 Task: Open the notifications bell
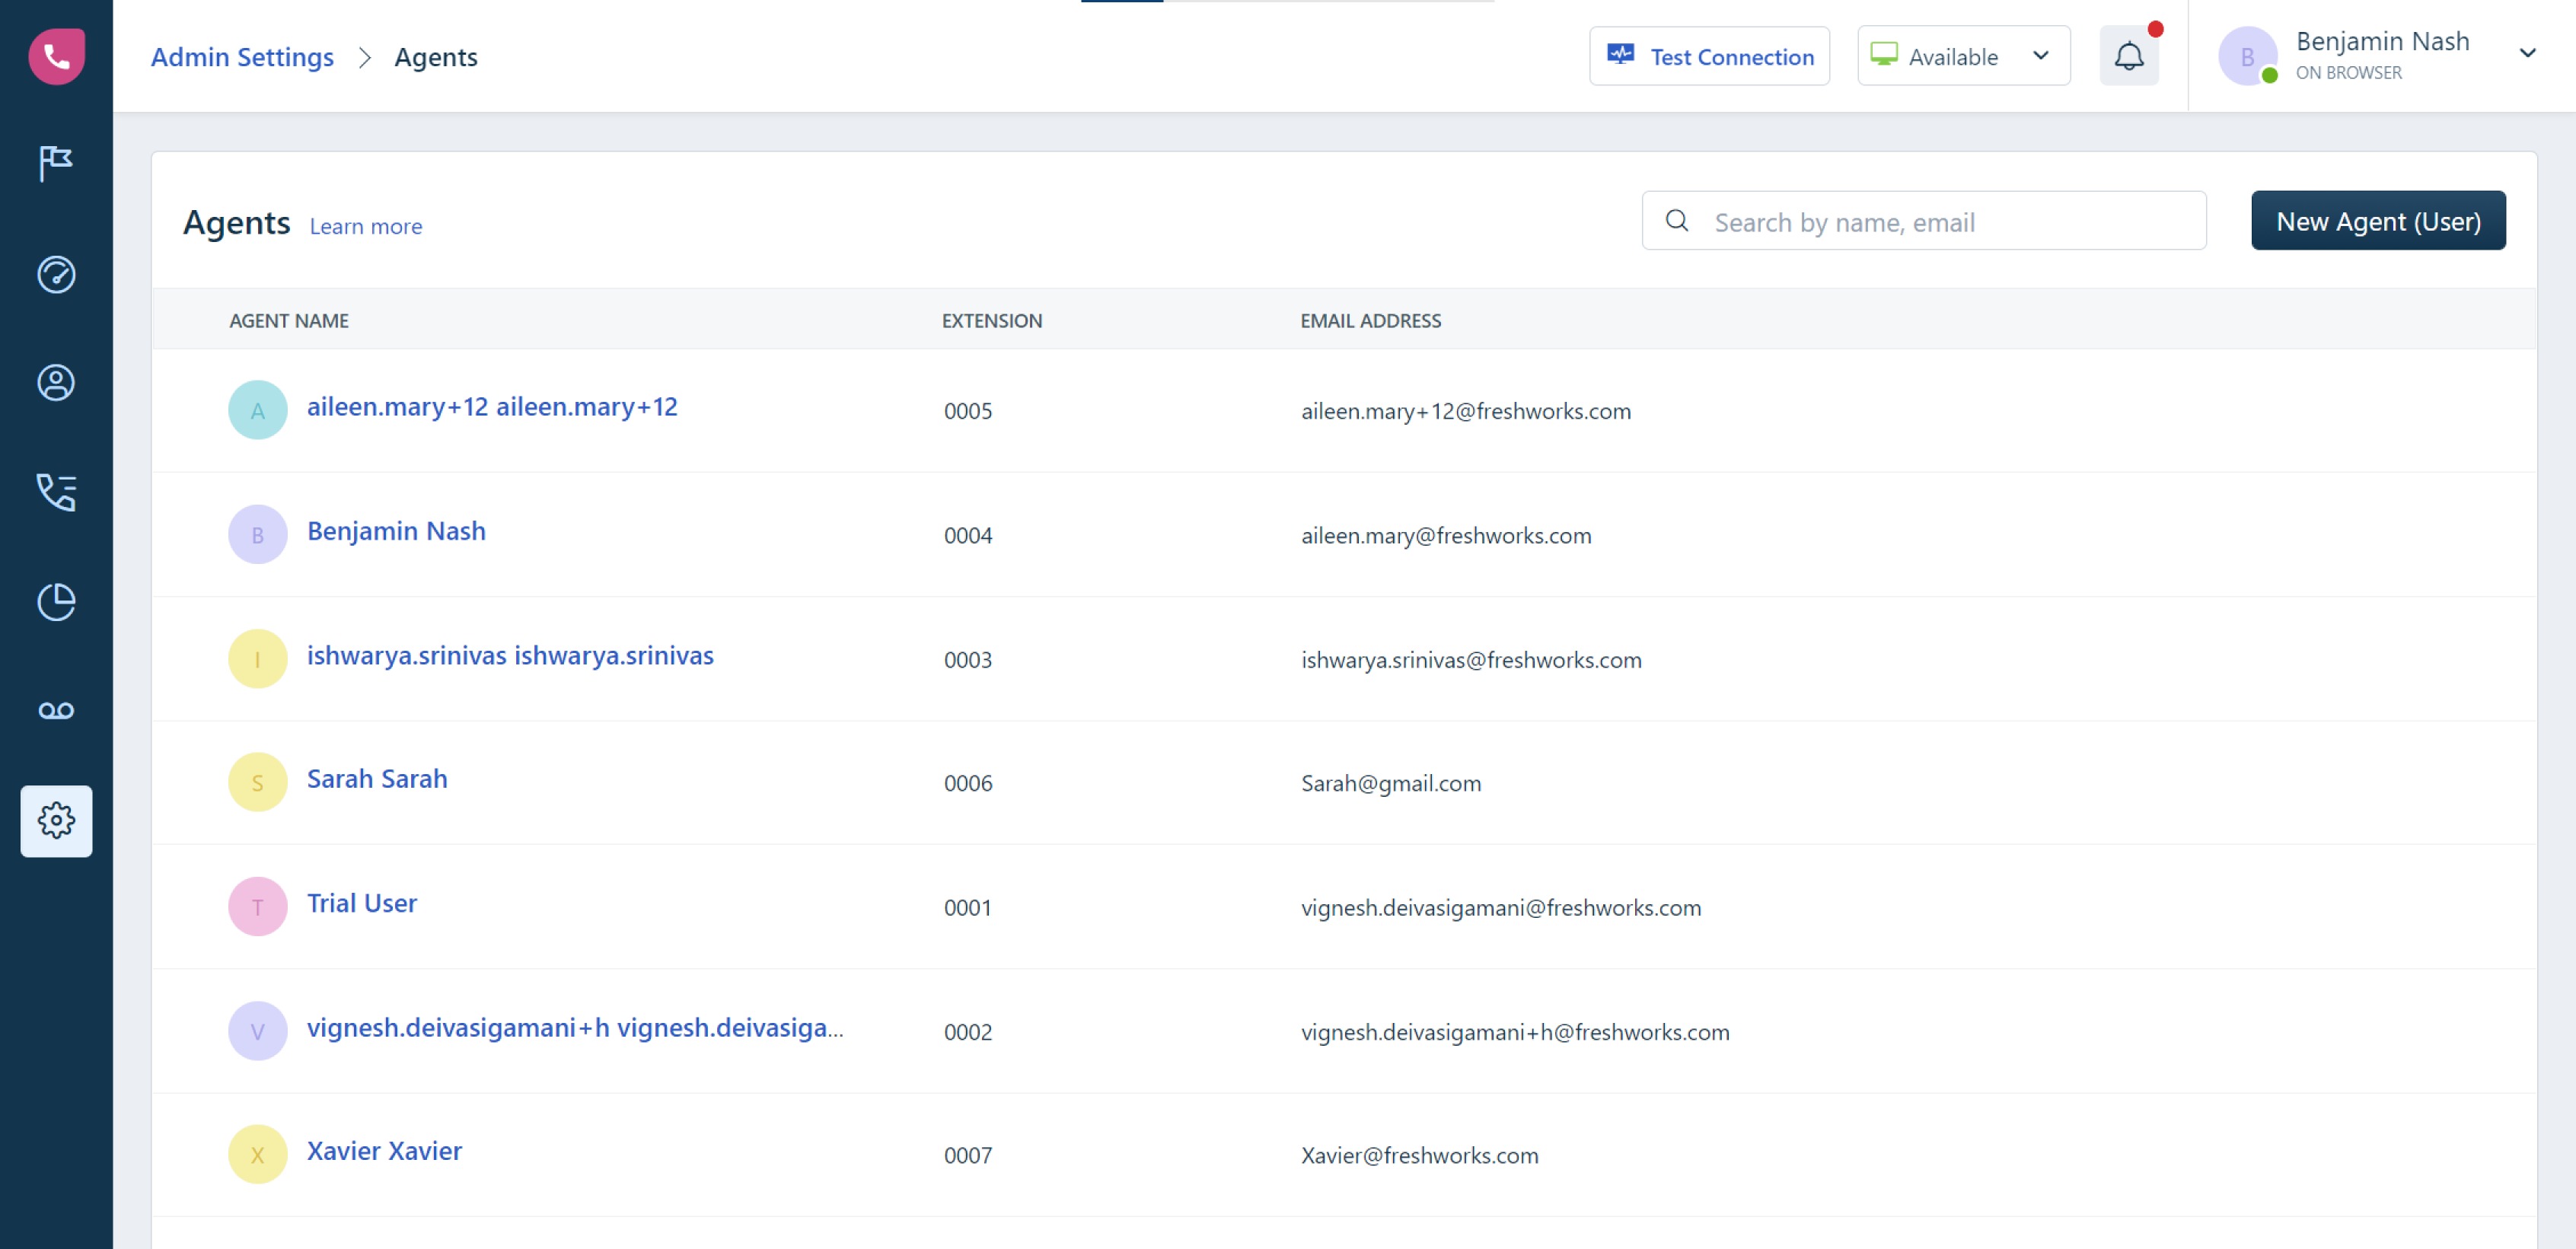(2128, 56)
